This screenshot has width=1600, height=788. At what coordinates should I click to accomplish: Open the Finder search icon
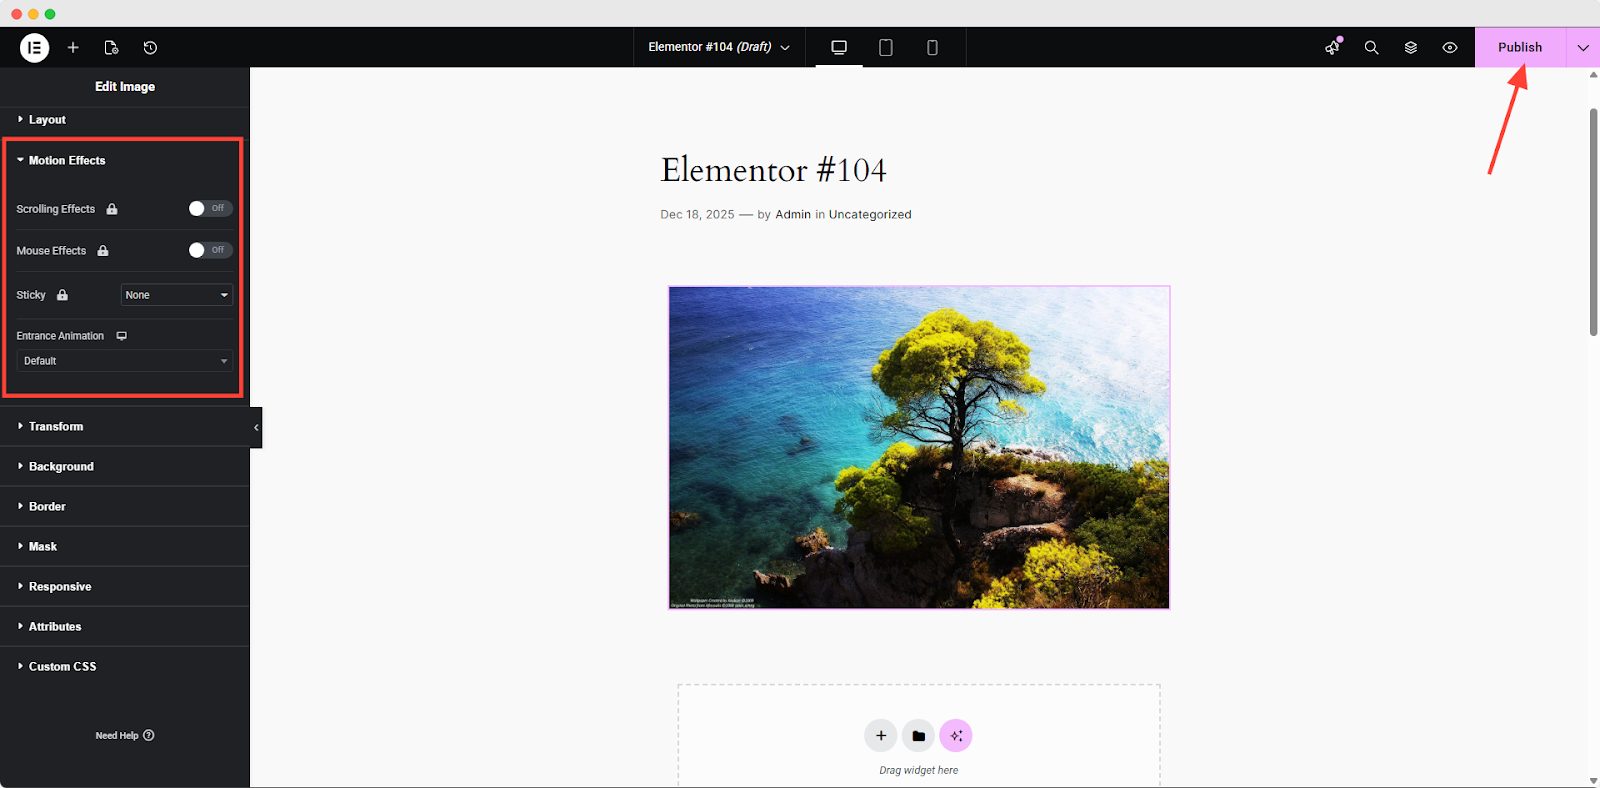1371,47
